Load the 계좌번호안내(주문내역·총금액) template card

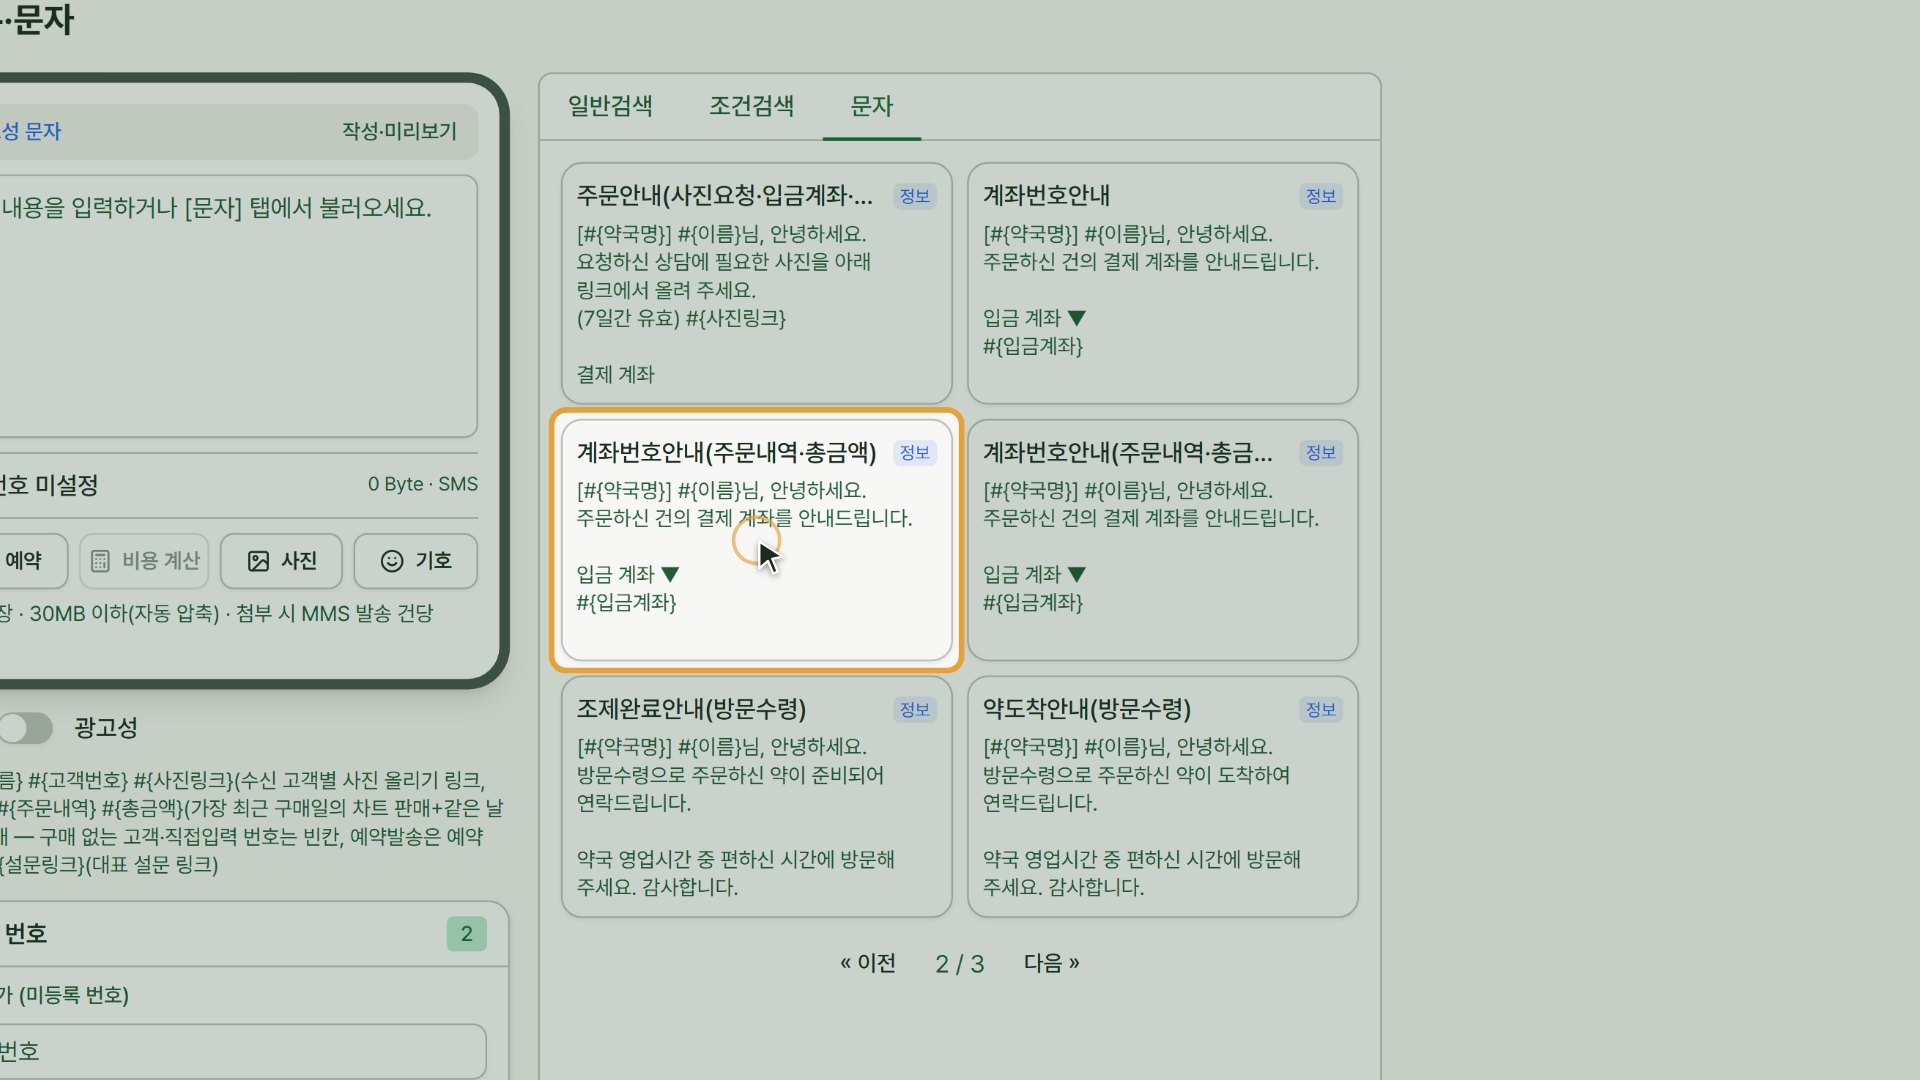tap(756, 540)
